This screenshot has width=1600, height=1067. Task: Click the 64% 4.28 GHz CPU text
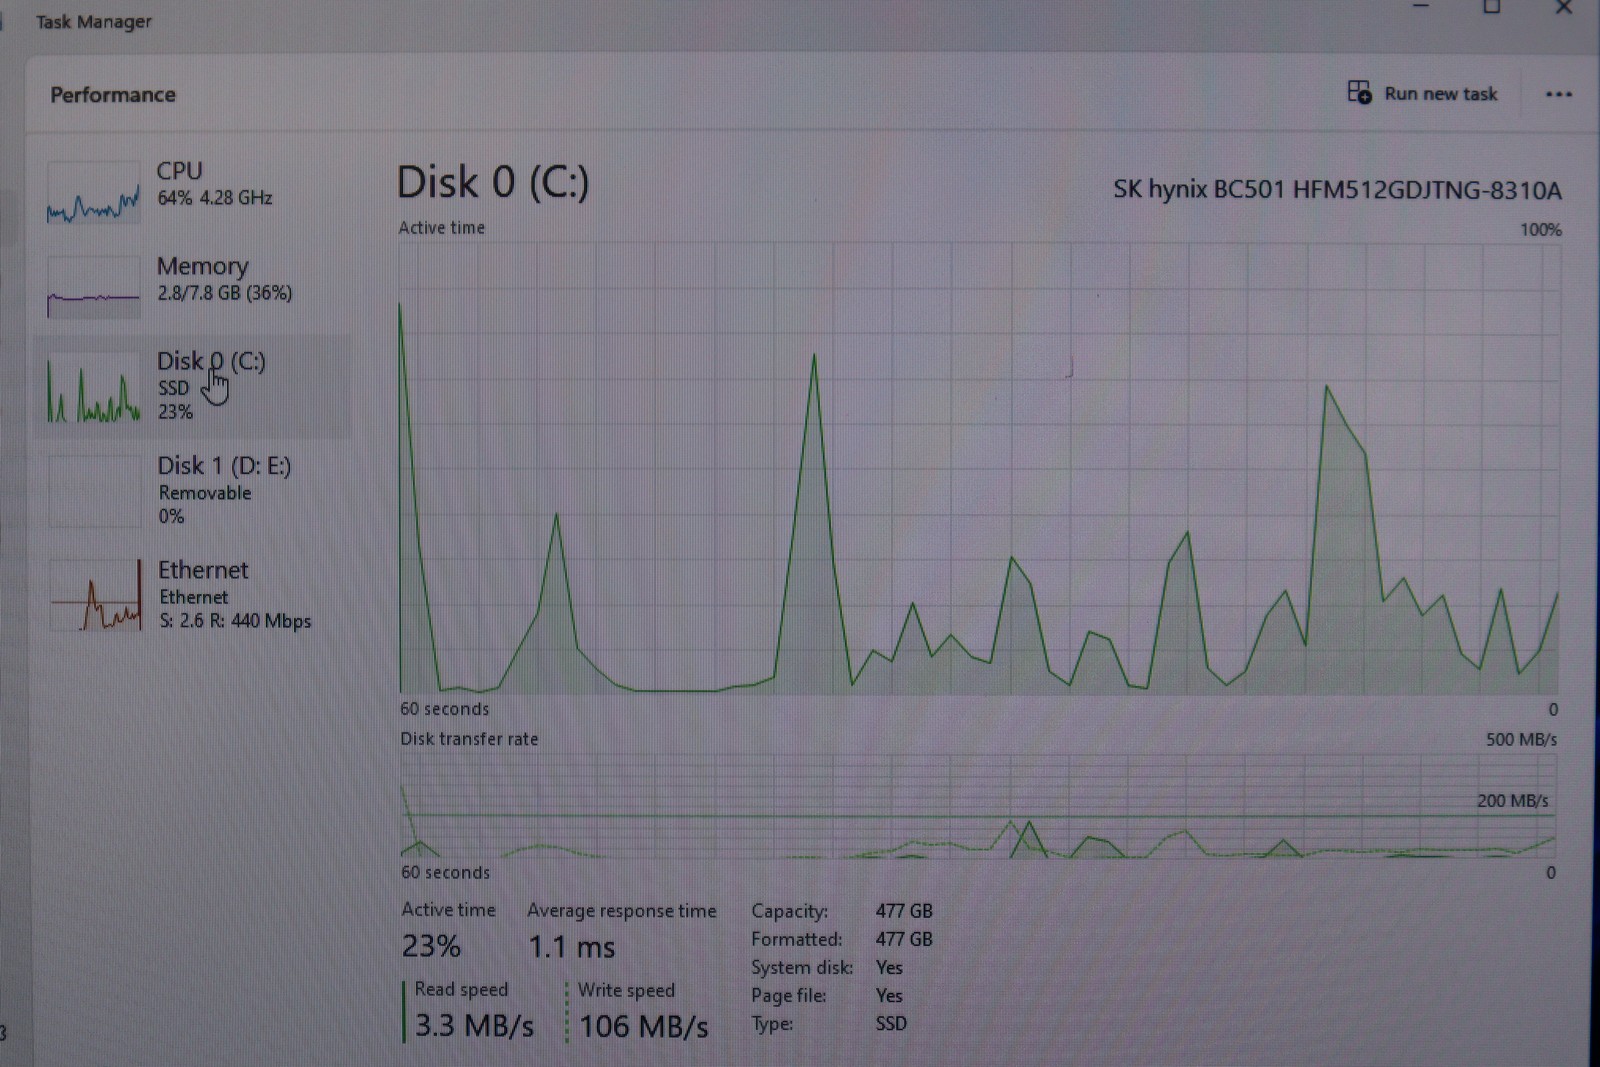point(215,198)
